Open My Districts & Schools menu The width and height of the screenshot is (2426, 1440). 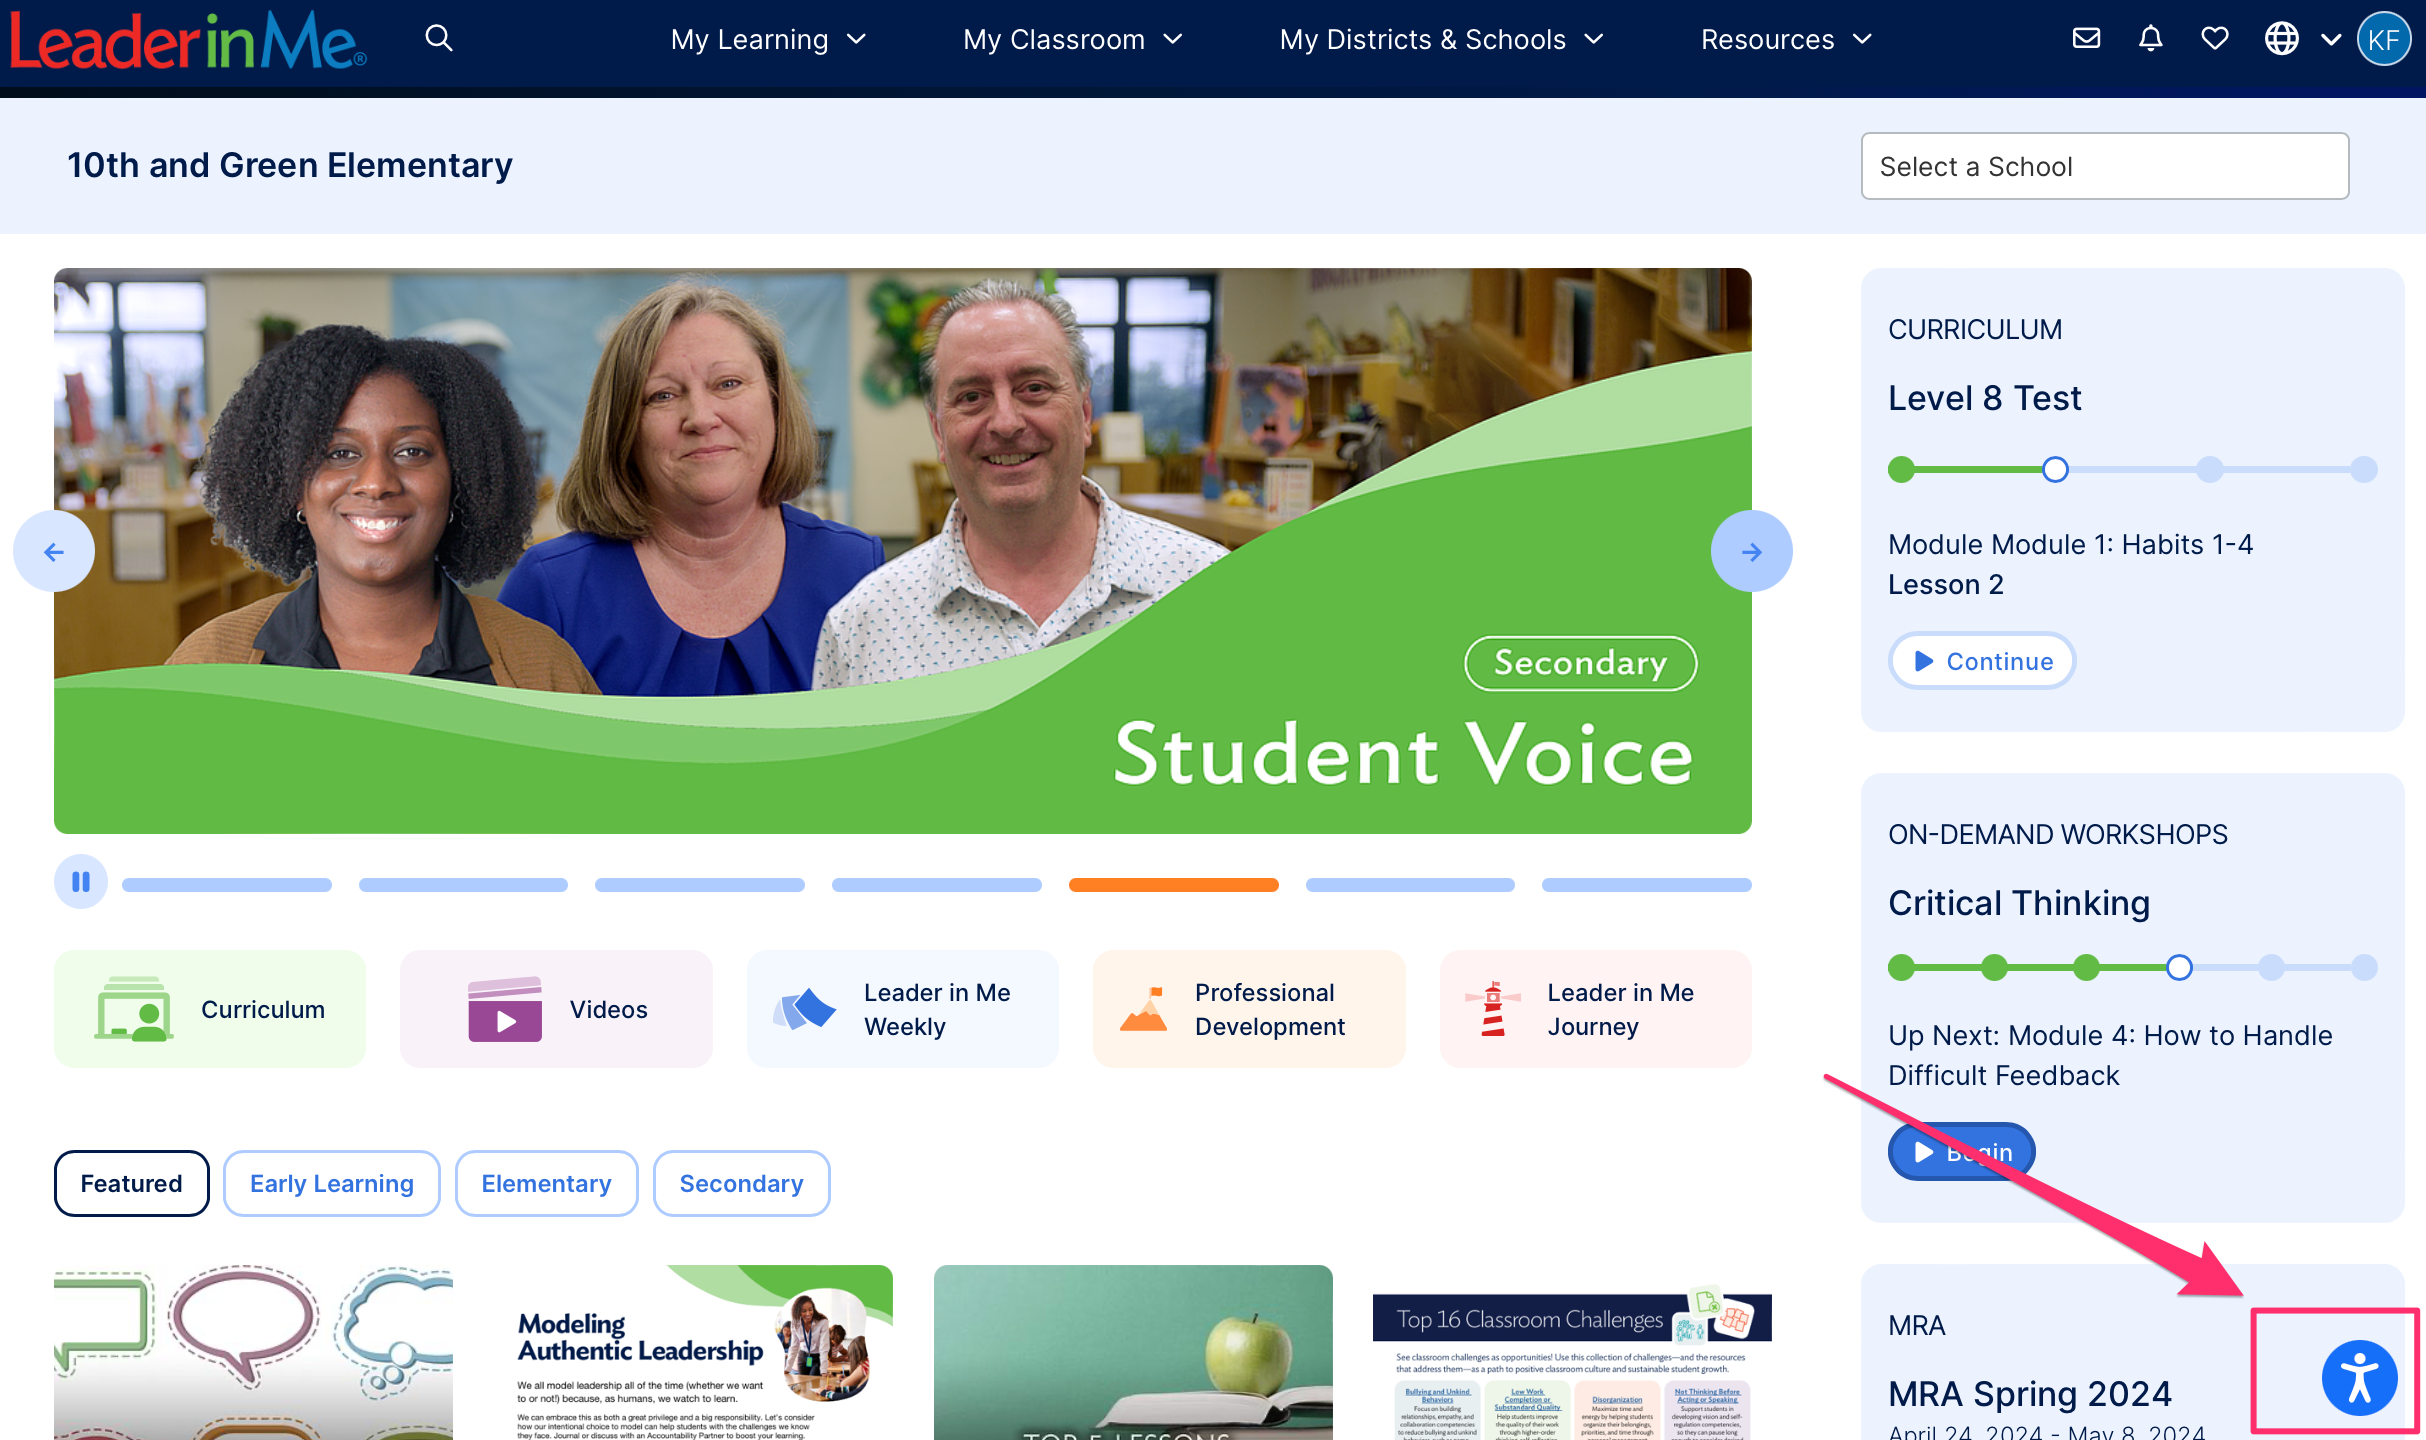coord(1440,39)
